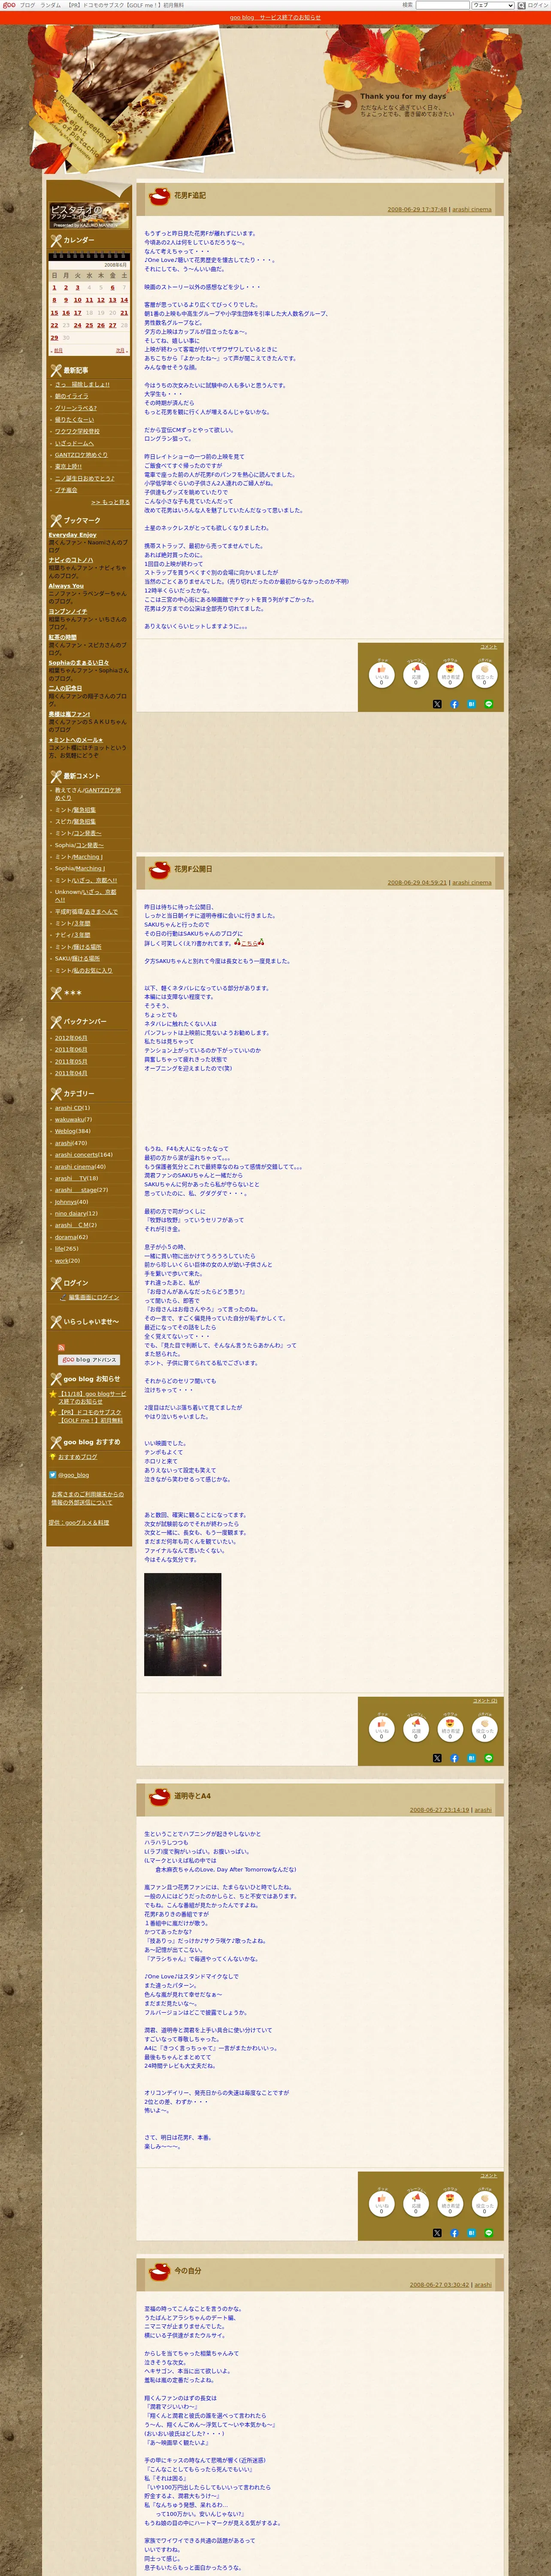Open コメント (2) link under 花男F公開日 post
This screenshot has width=551, height=2576.
click(x=485, y=1701)
